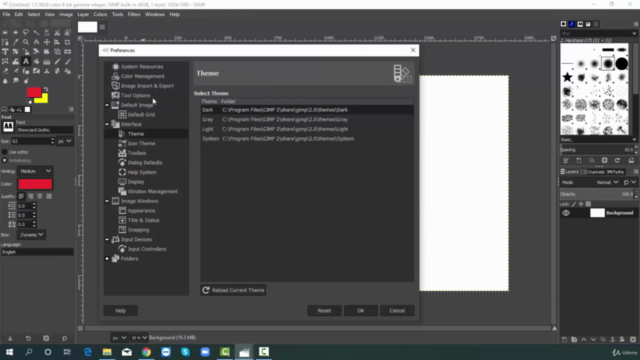
Task: Select Icon Theme in preferences tree
Action: [x=141, y=143]
